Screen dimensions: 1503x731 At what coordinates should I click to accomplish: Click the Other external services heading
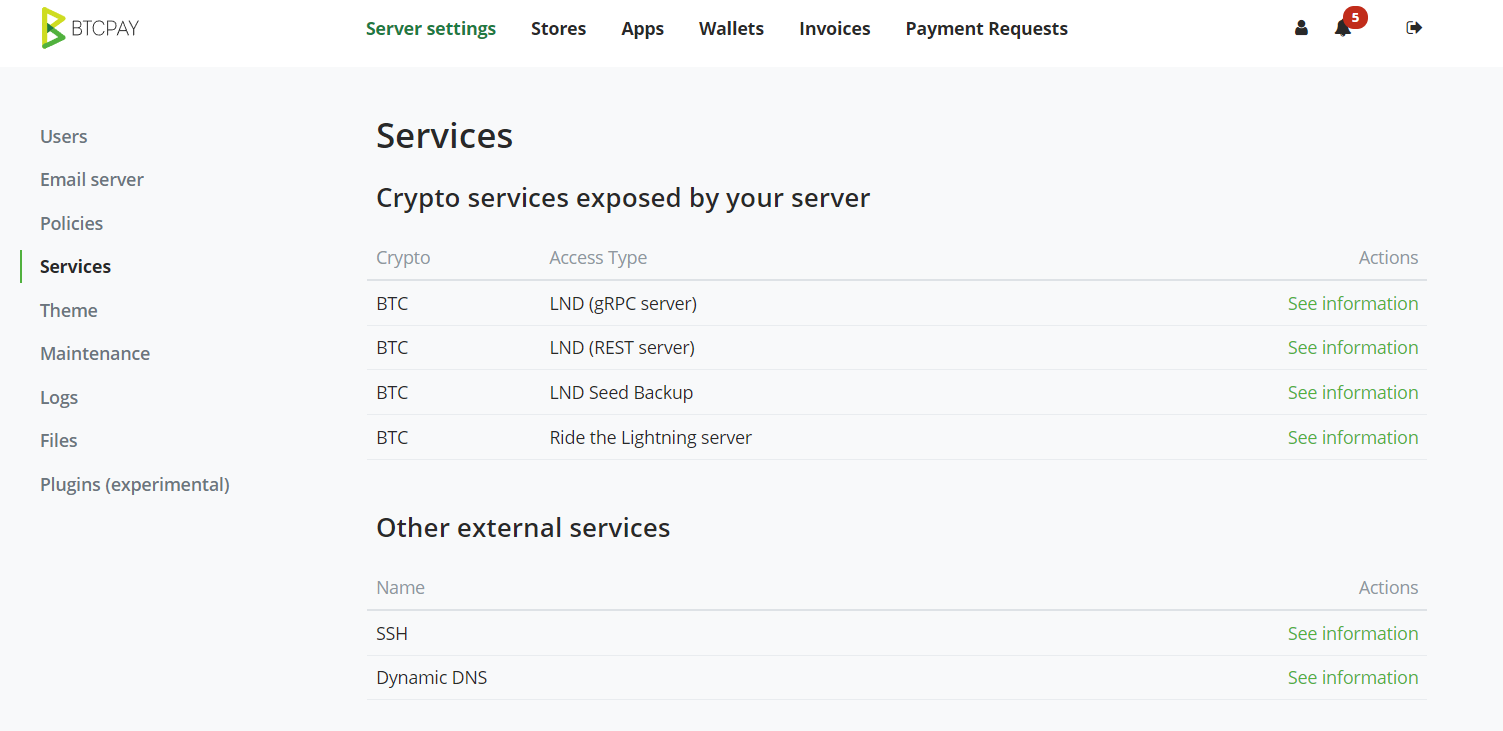coord(523,527)
